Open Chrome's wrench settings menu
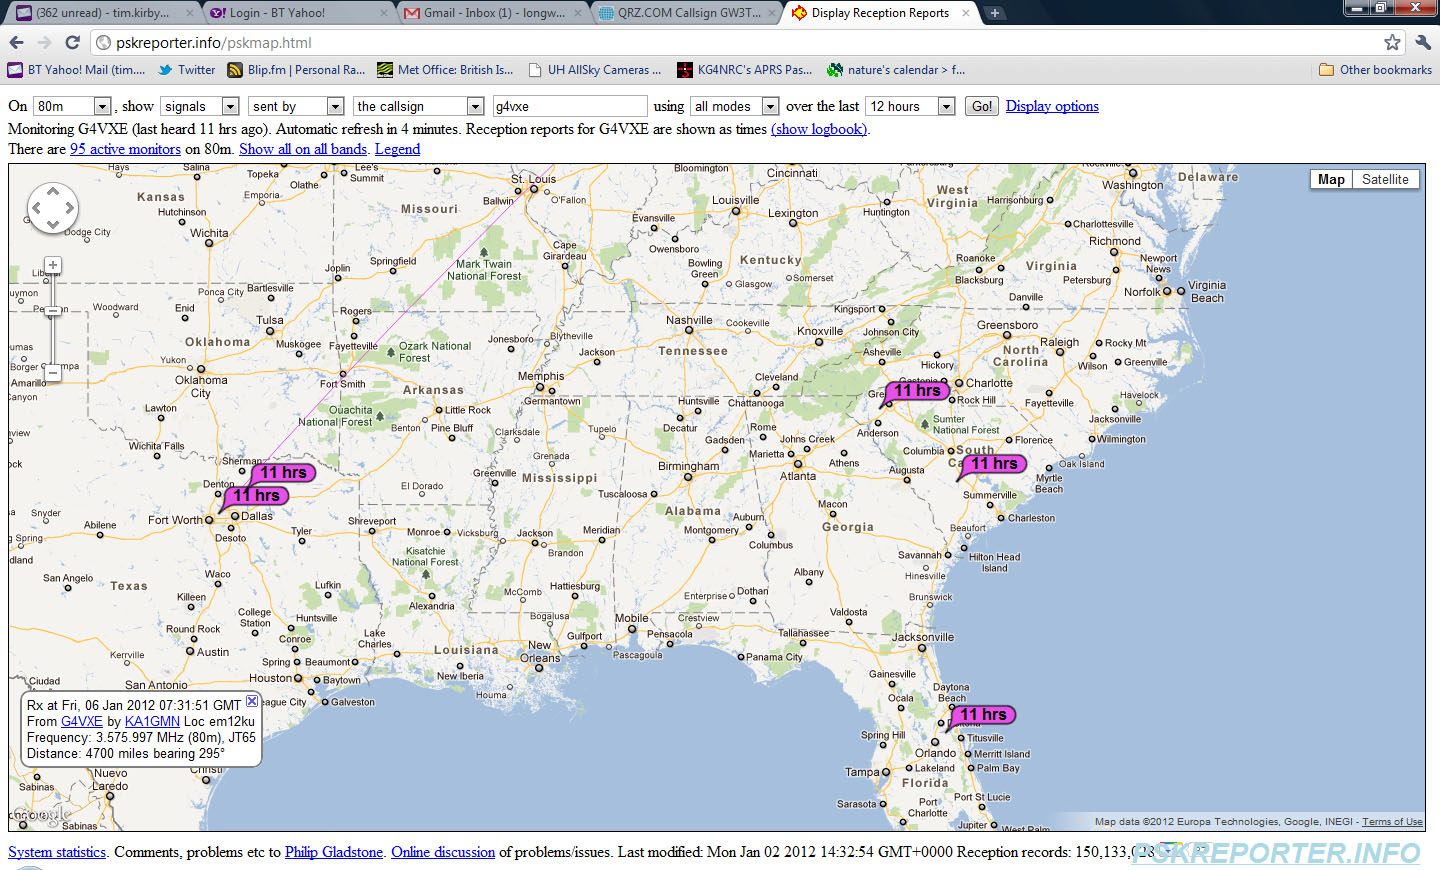1440x870 pixels. 1423,44
